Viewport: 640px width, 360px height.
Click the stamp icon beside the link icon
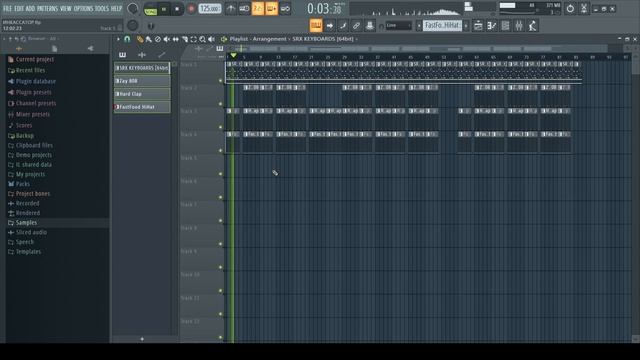(370, 26)
